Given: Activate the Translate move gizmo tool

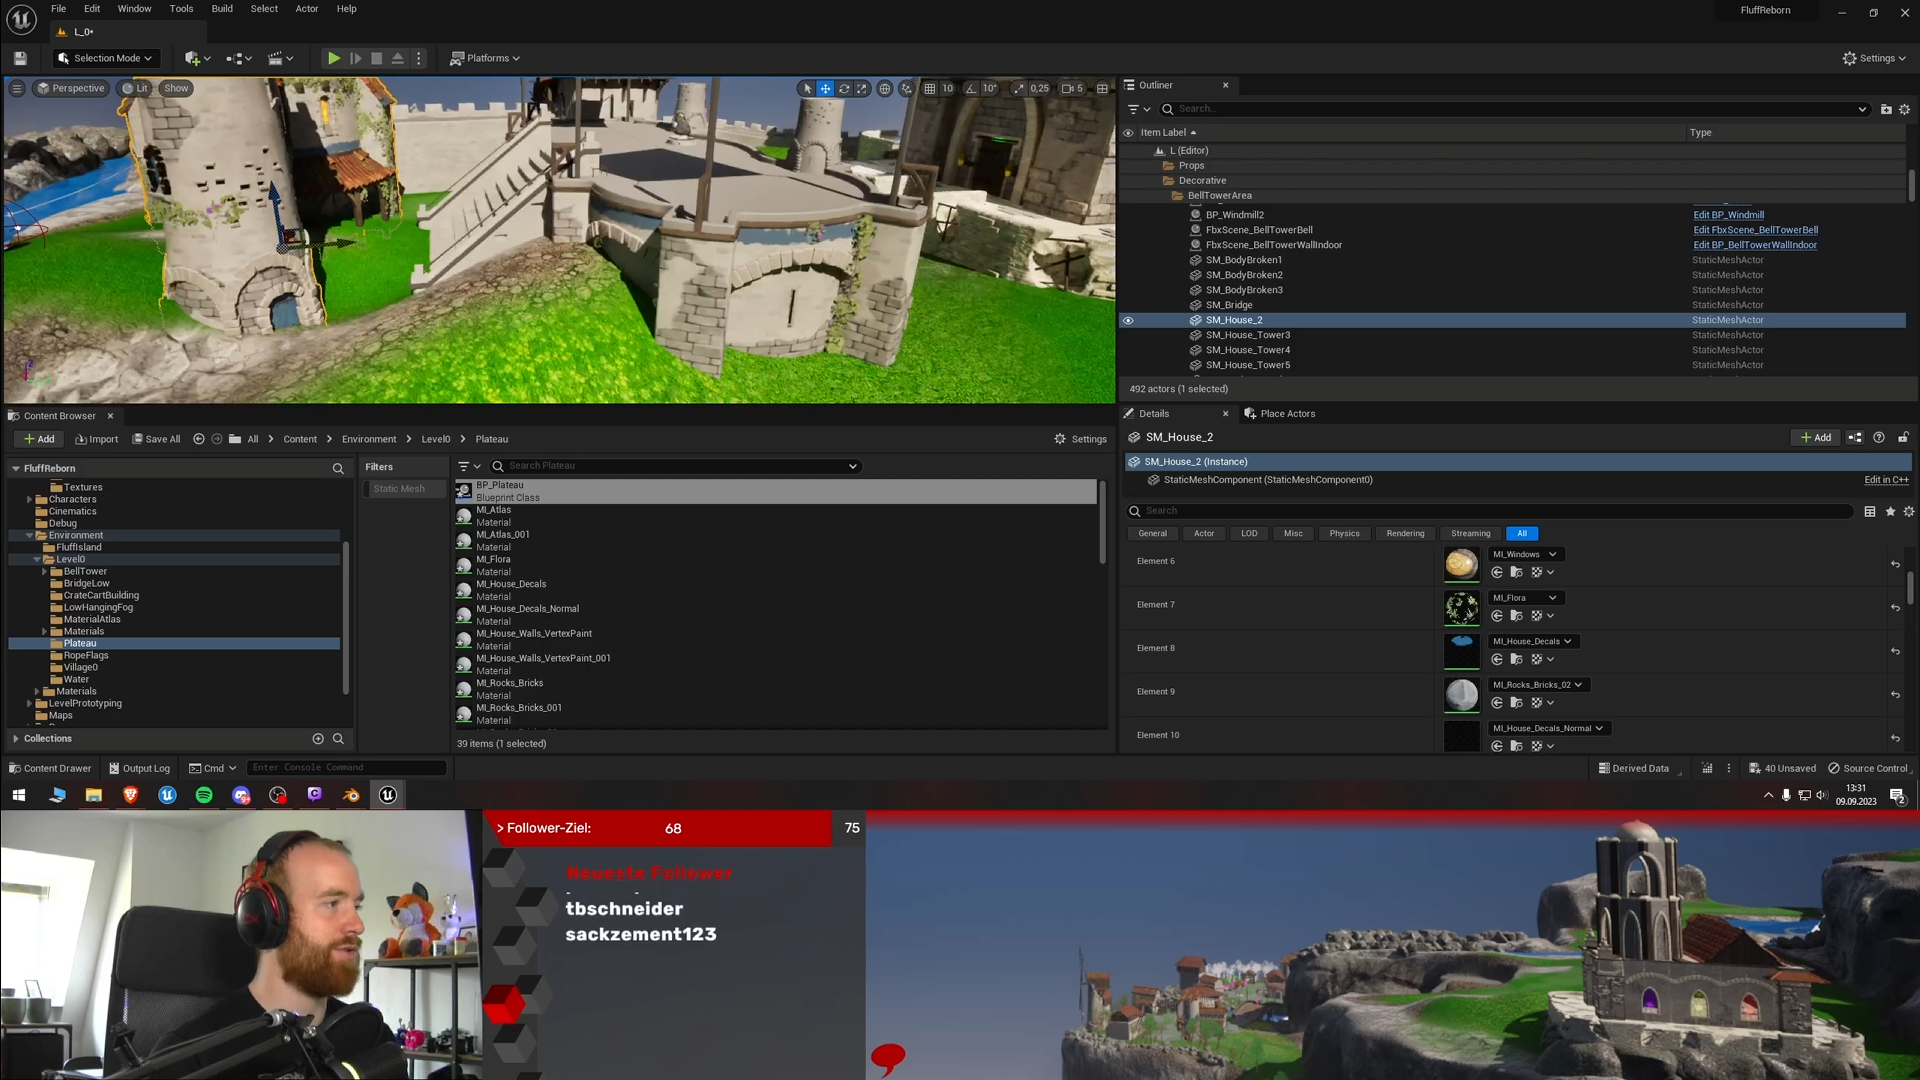Looking at the screenshot, I should click(x=825, y=88).
